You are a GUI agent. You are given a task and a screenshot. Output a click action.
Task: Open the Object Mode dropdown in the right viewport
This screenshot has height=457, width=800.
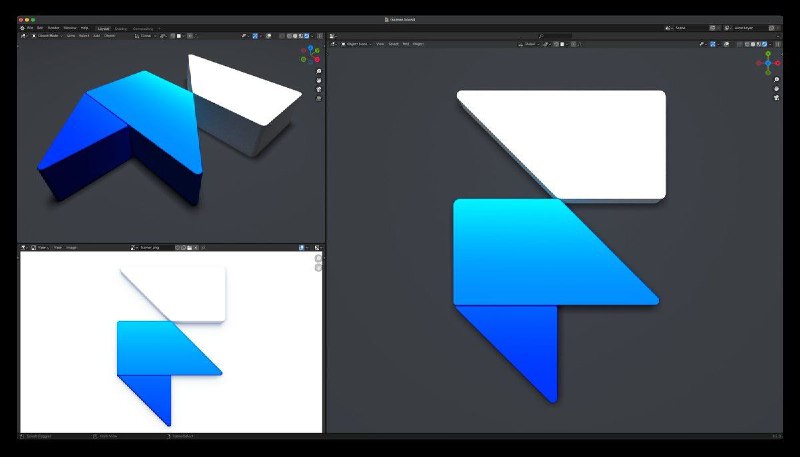pos(356,44)
